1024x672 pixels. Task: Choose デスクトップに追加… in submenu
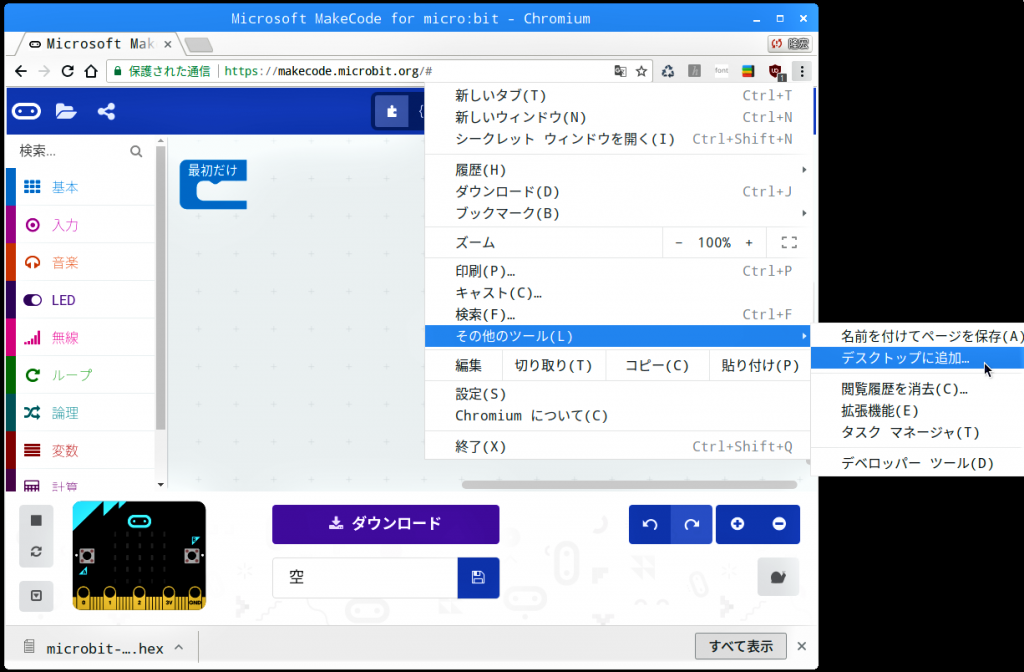[x=917, y=358]
